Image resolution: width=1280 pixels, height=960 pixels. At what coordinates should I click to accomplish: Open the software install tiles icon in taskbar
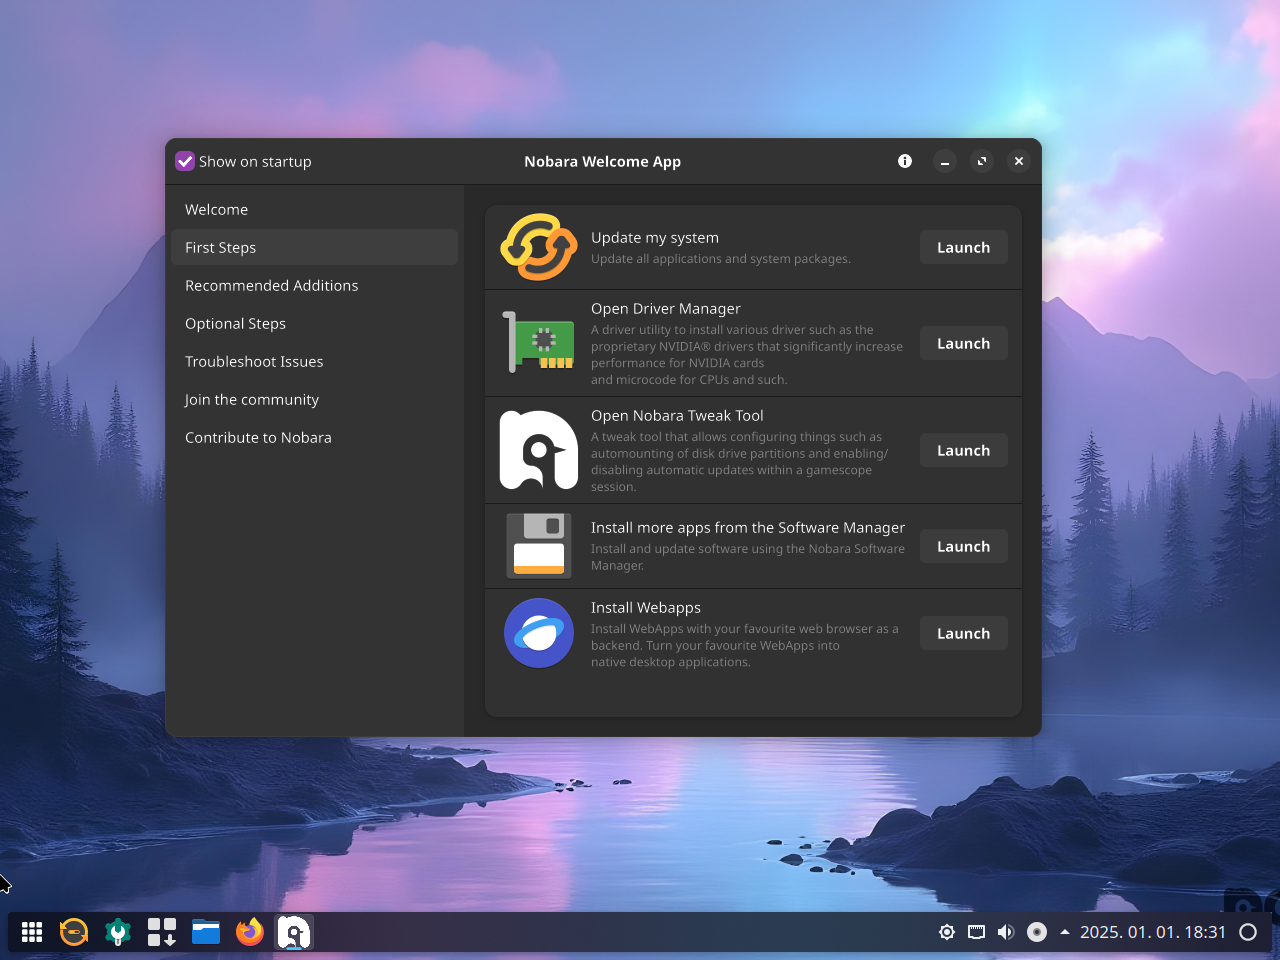[x=162, y=932]
